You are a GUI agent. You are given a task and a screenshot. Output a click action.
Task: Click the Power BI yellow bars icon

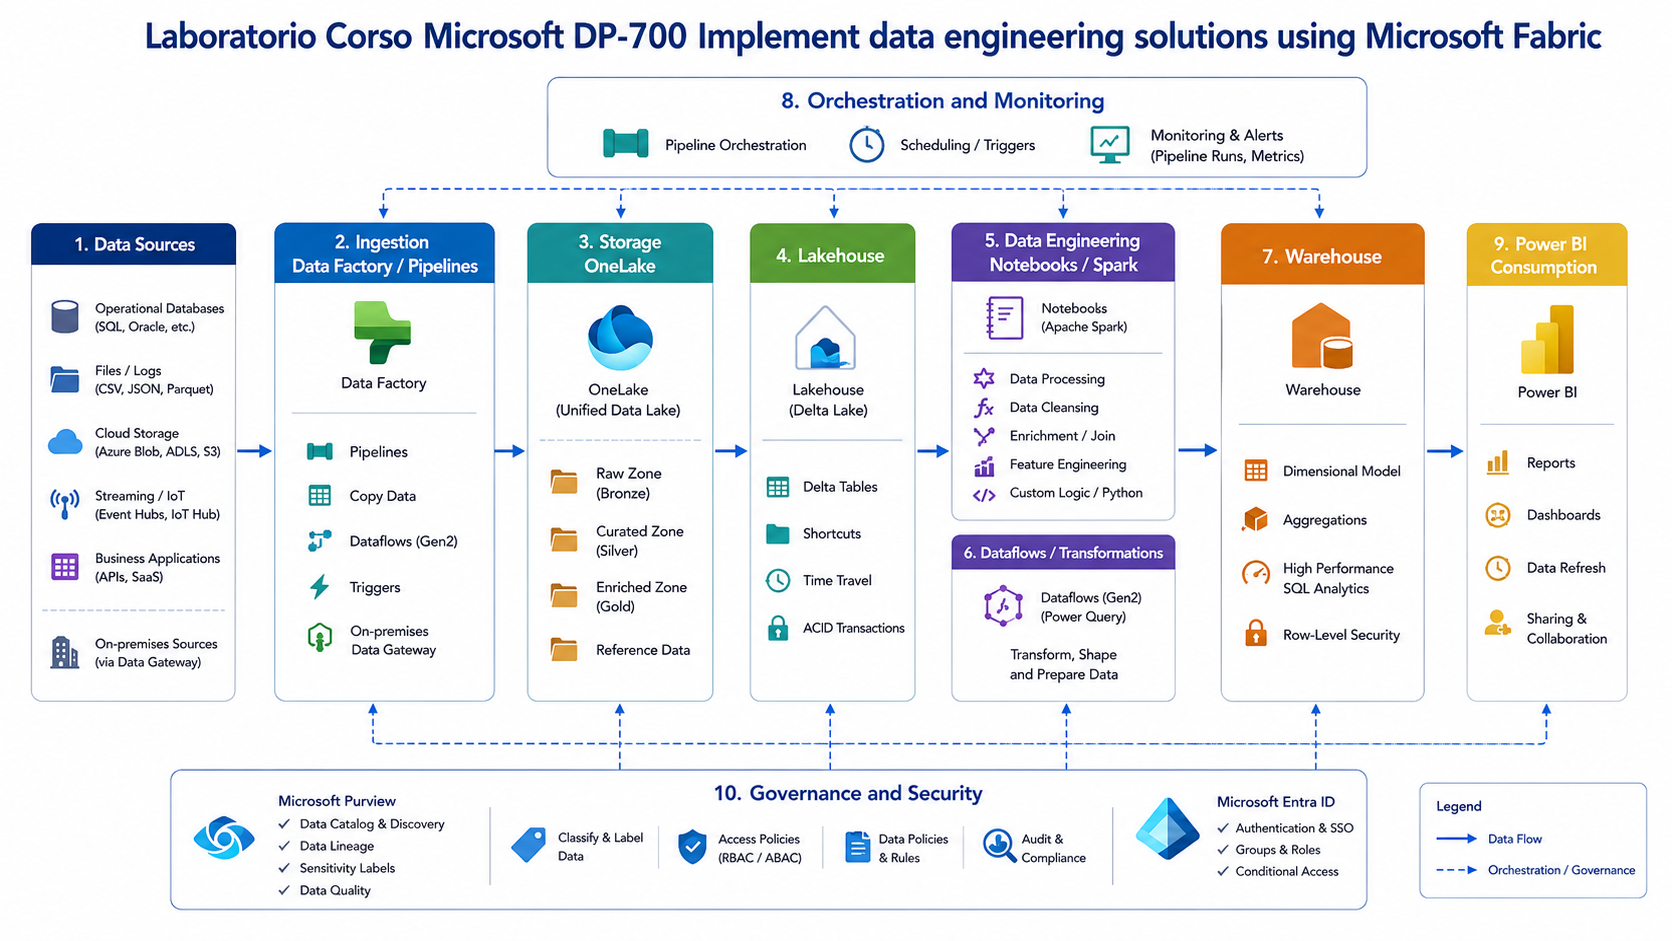point(1547,340)
